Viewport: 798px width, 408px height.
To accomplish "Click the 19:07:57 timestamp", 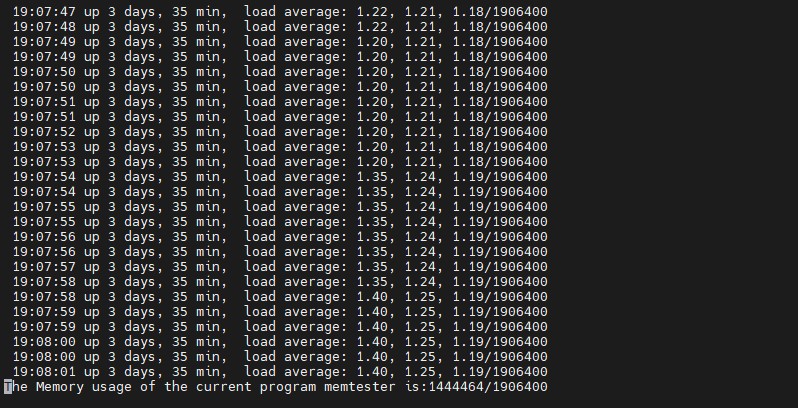I will pyautogui.click(x=44, y=267).
